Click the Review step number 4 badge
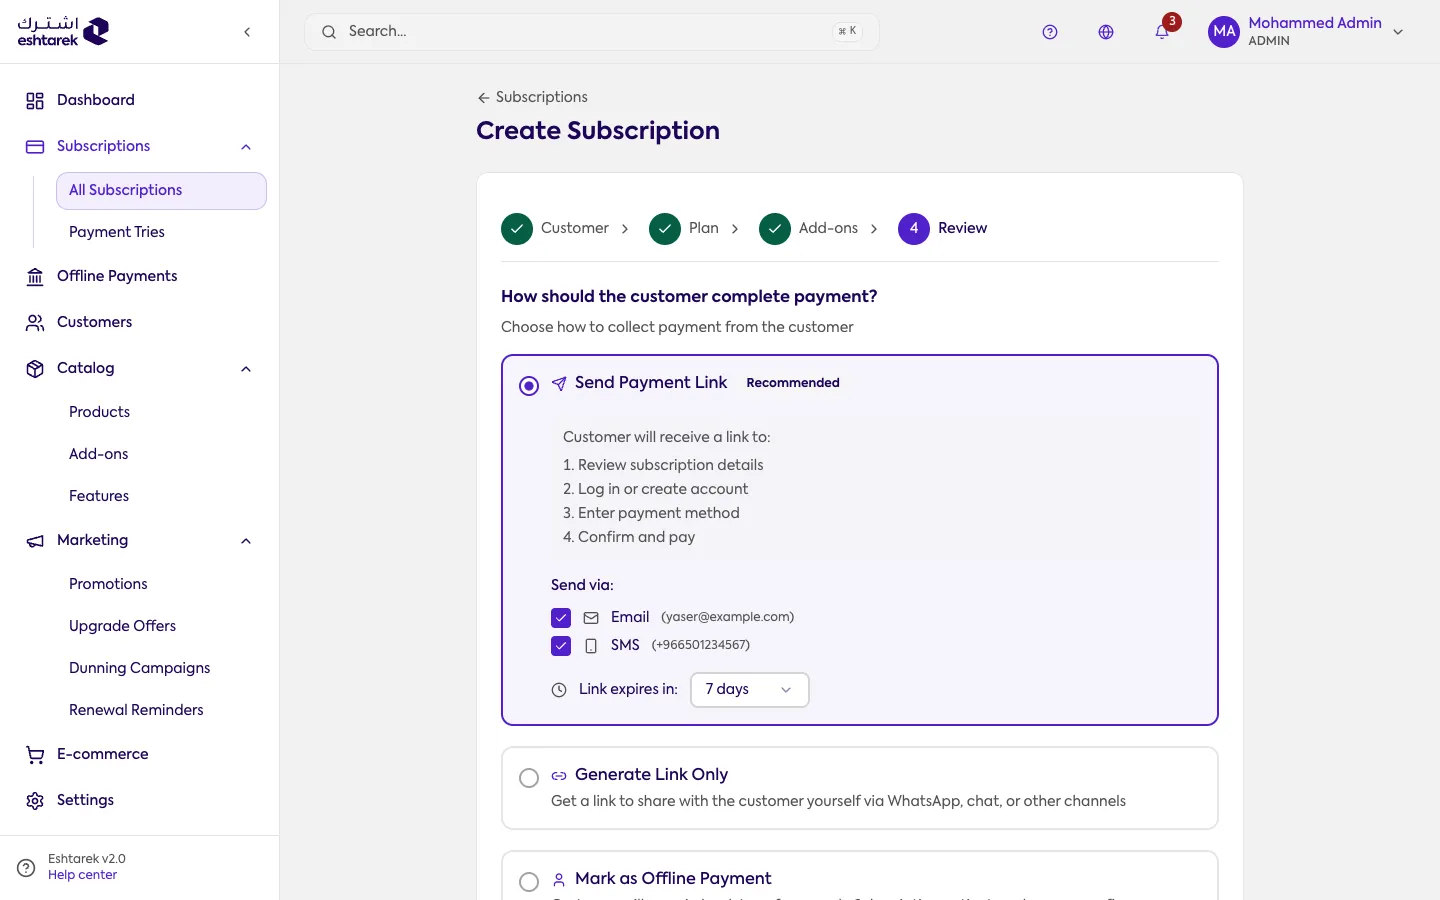The image size is (1440, 900). pyautogui.click(x=914, y=228)
